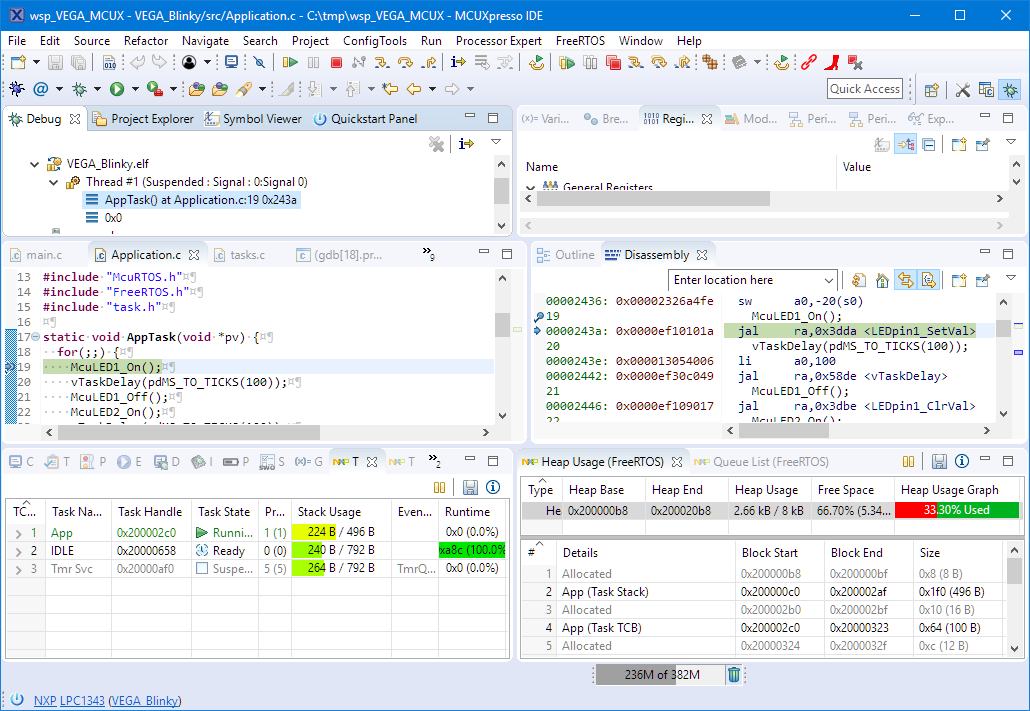Click the save icon in Heap Usage panel
This screenshot has width=1030, height=711.
click(939, 462)
